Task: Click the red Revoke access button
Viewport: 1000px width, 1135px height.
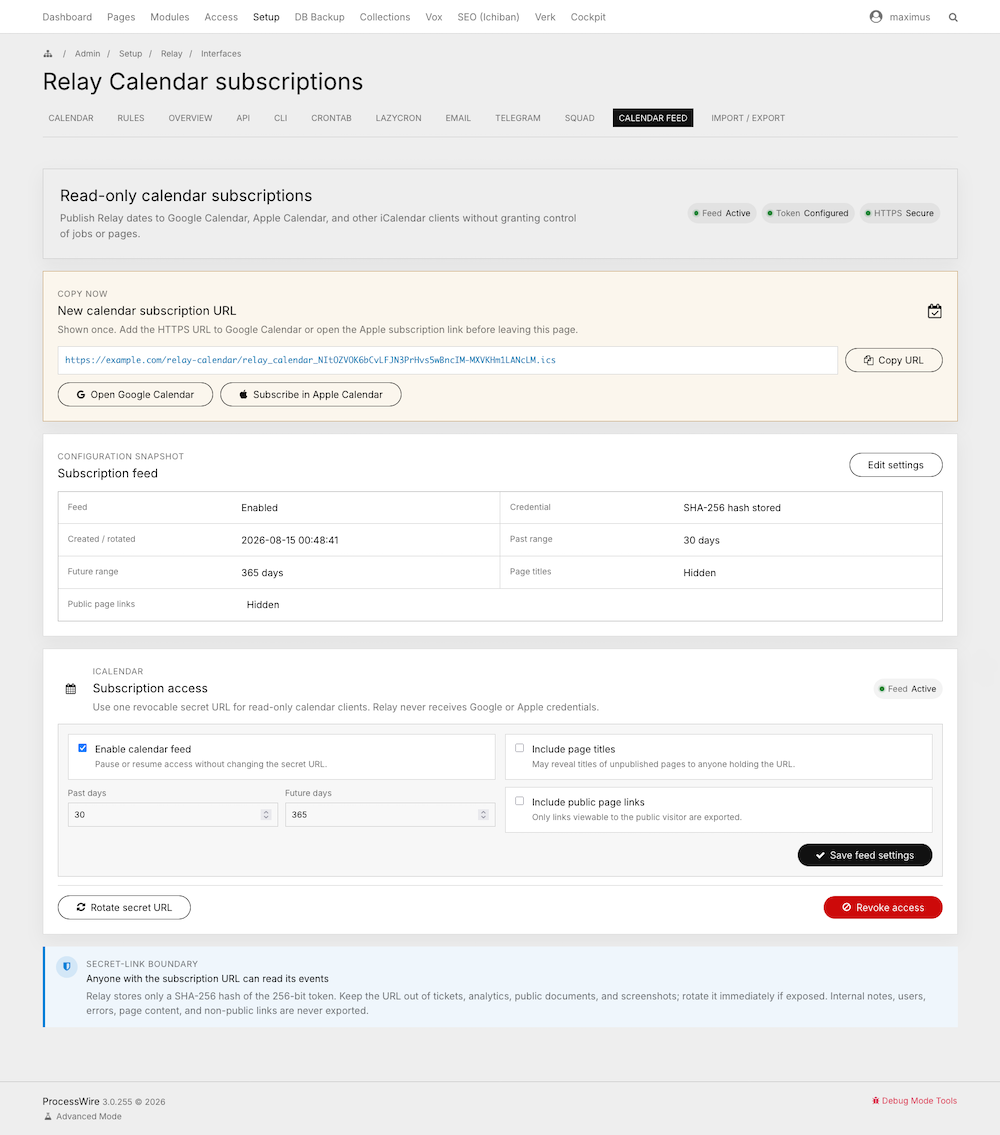Action: point(883,907)
